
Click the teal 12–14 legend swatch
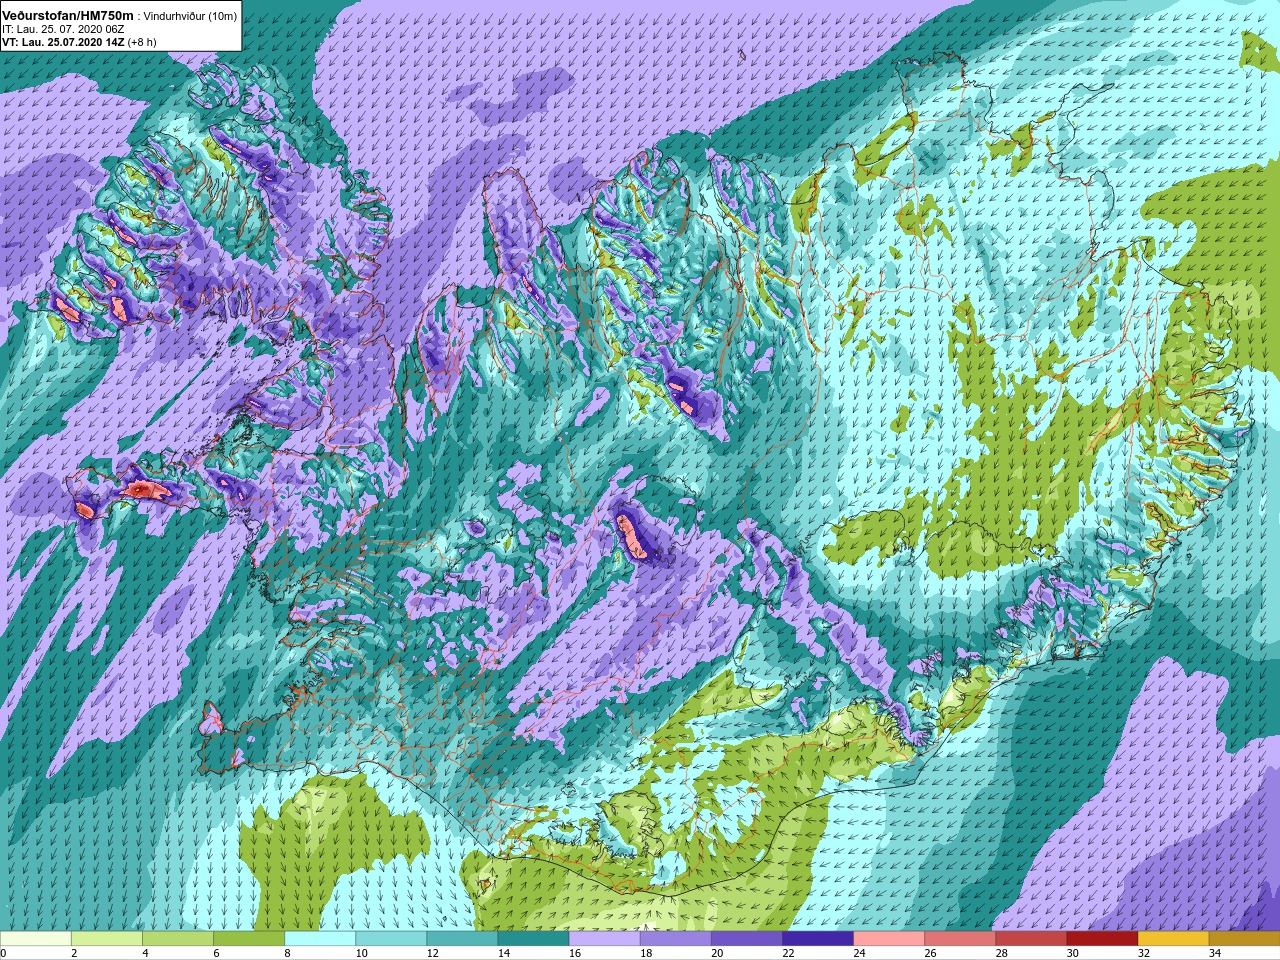point(462,939)
